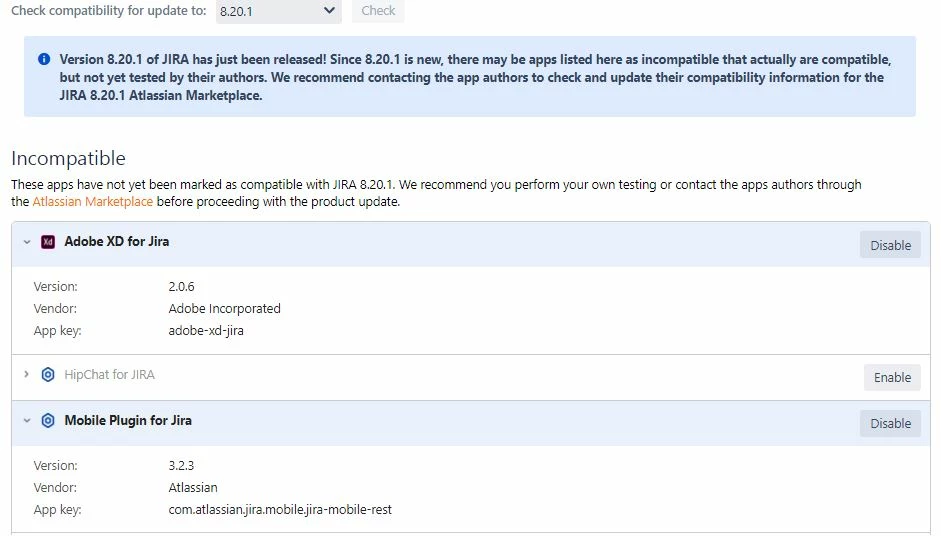
Task: Select the app key adobe-xd-jira
Action: (x=206, y=331)
